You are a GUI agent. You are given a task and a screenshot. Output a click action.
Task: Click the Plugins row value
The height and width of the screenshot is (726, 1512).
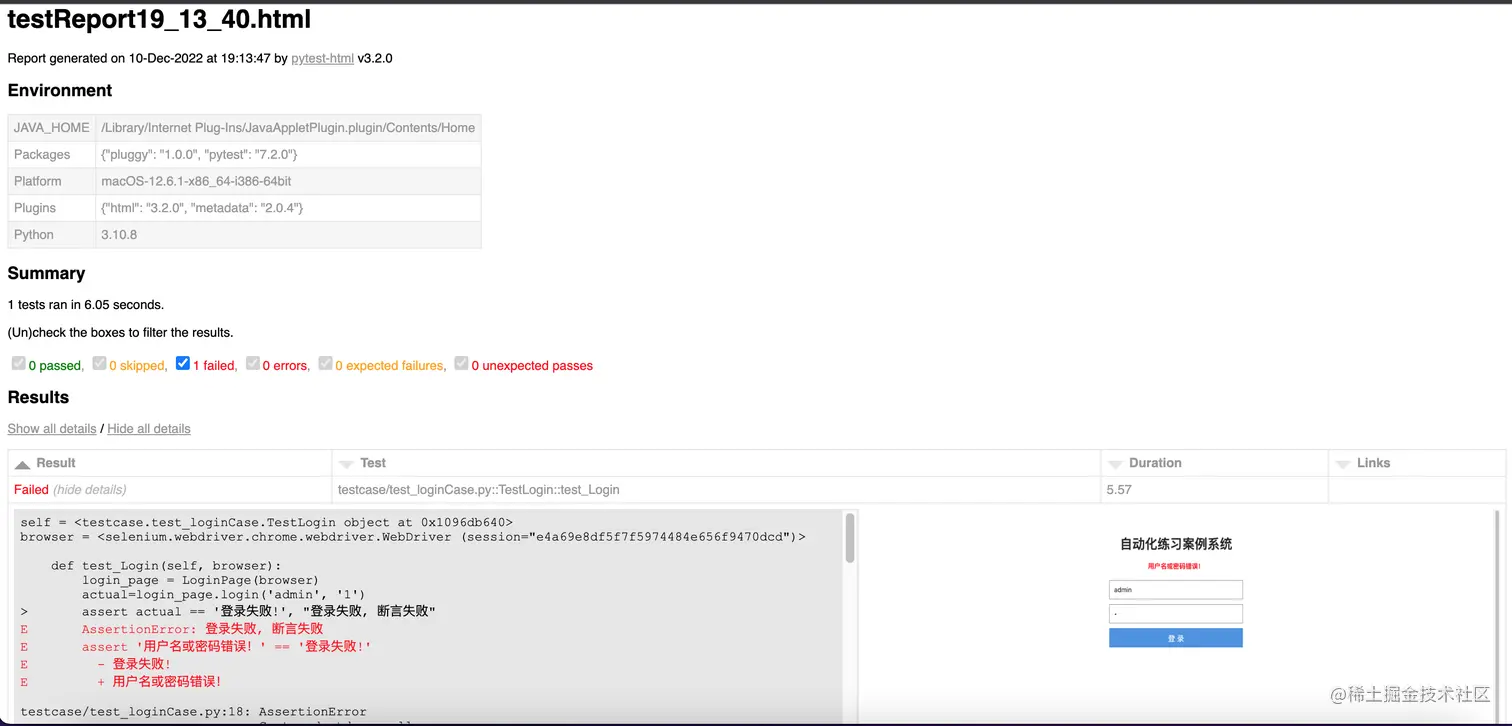click(x=202, y=208)
